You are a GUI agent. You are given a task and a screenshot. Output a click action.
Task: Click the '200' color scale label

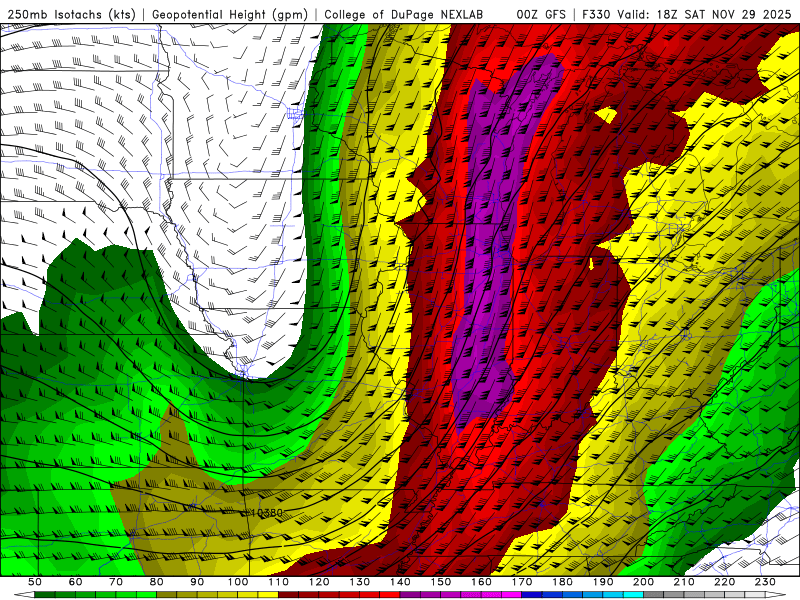click(643, 582)
